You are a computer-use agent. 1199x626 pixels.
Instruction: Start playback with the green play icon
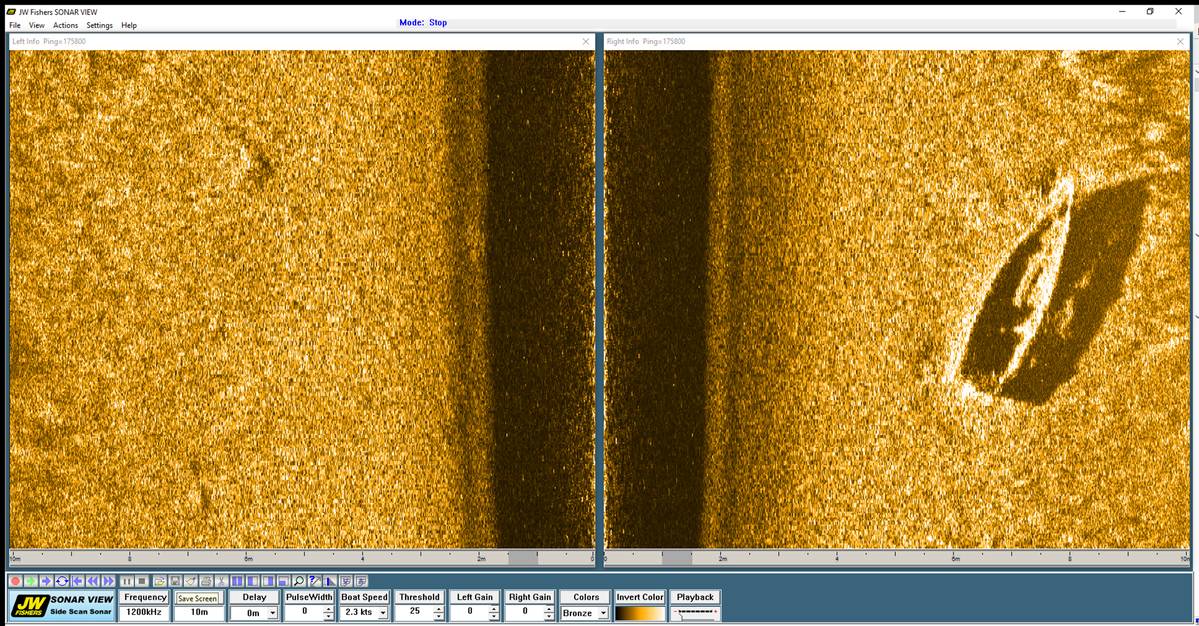point(30,580)
